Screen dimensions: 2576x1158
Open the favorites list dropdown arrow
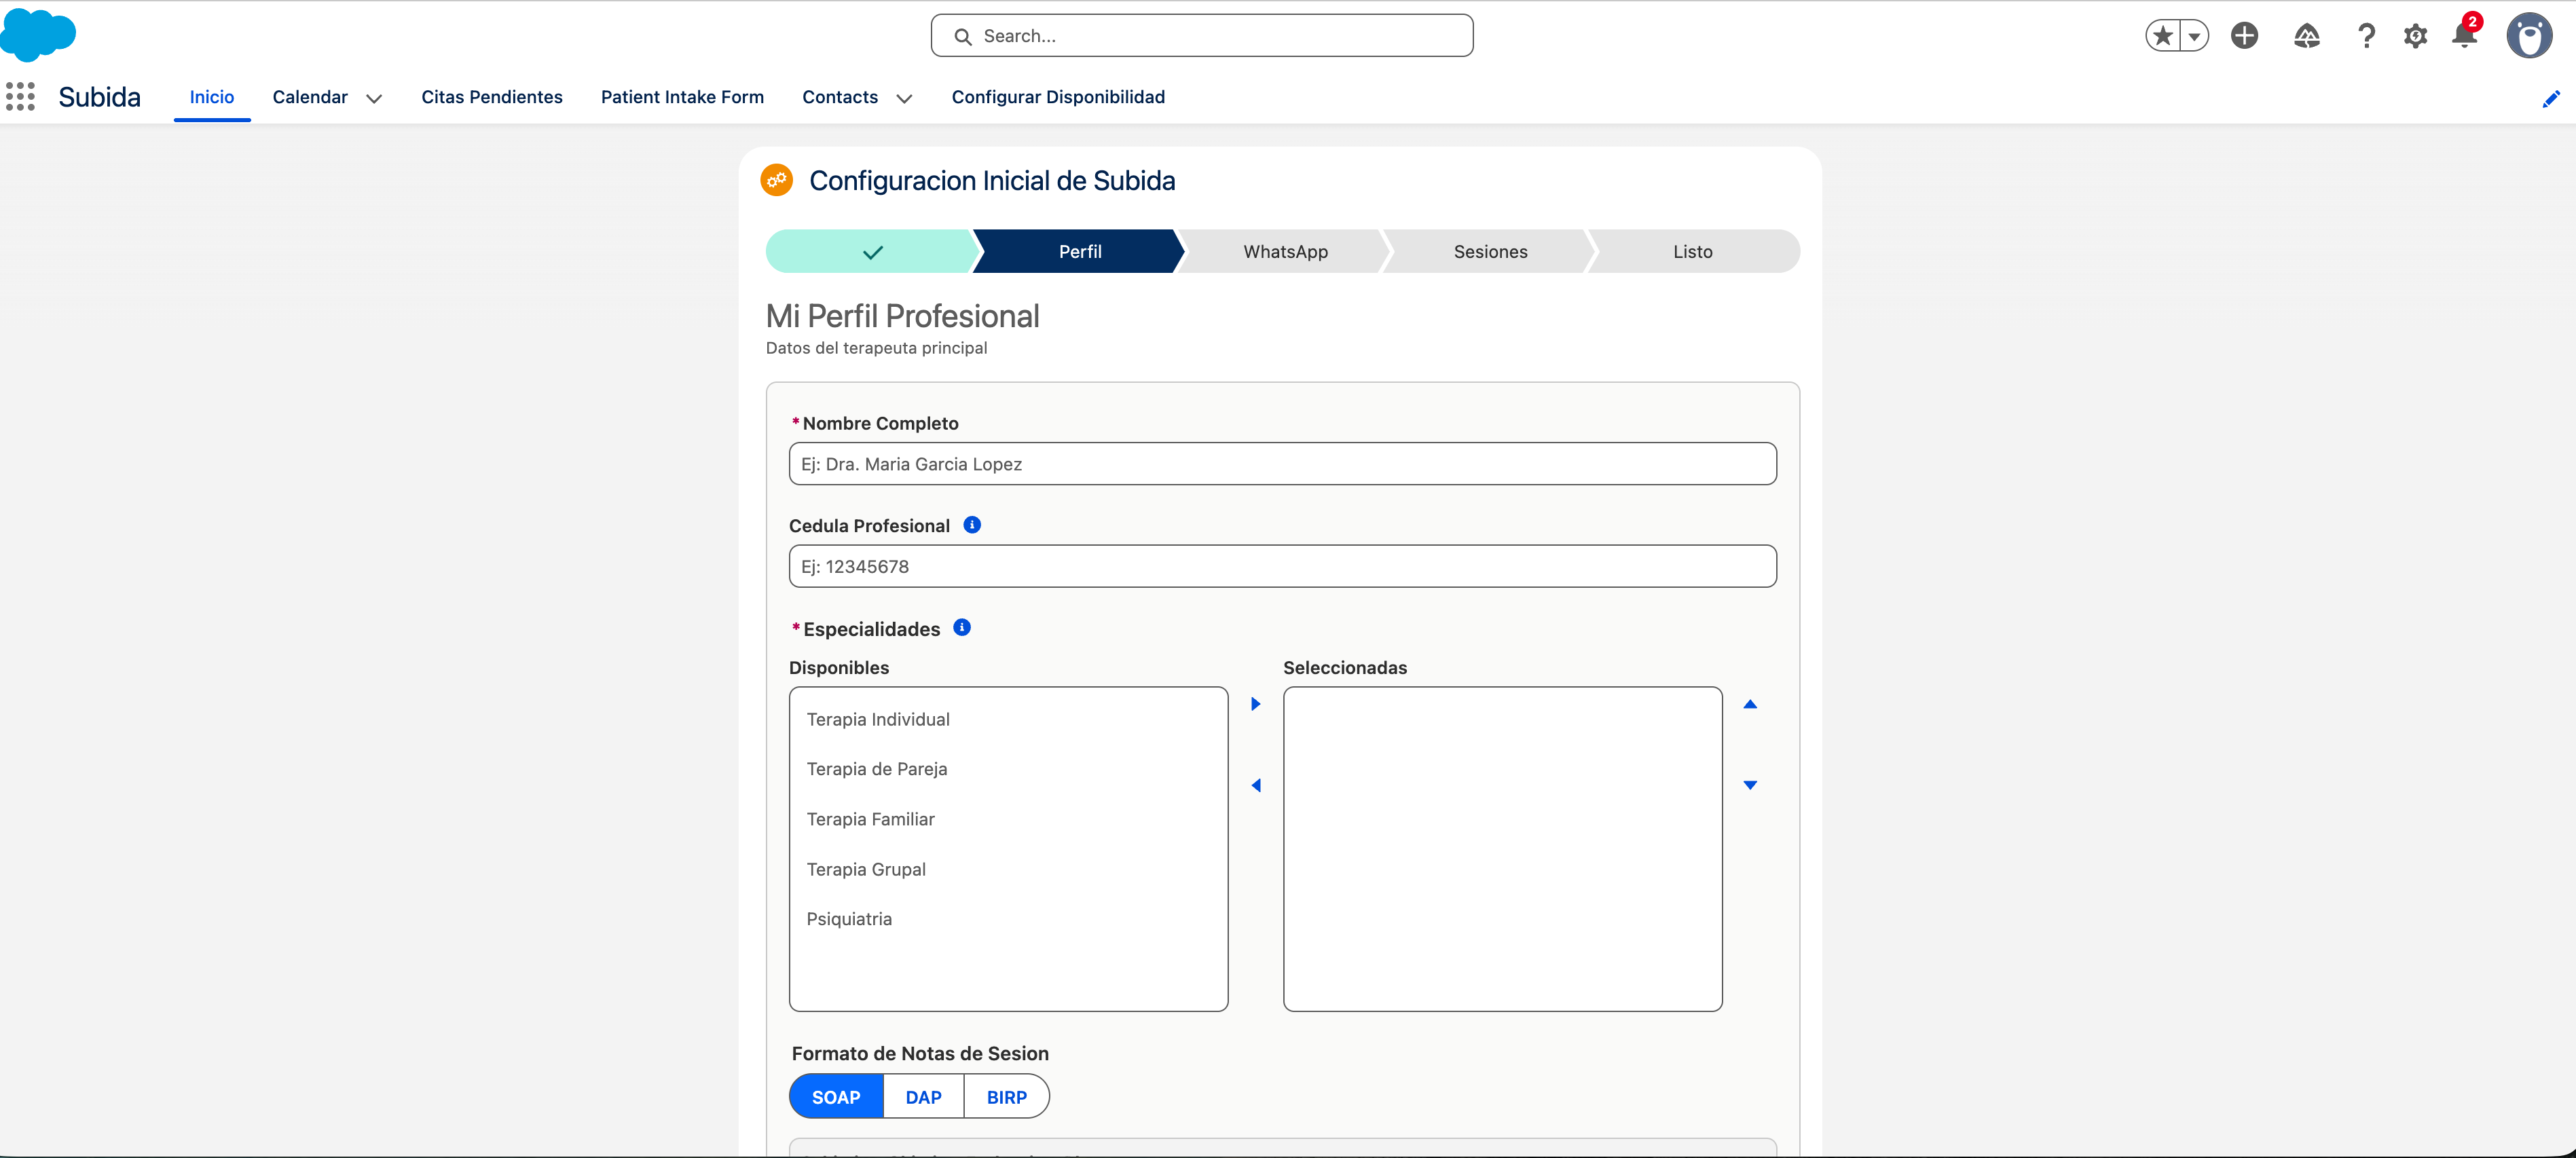[2194, 36]
